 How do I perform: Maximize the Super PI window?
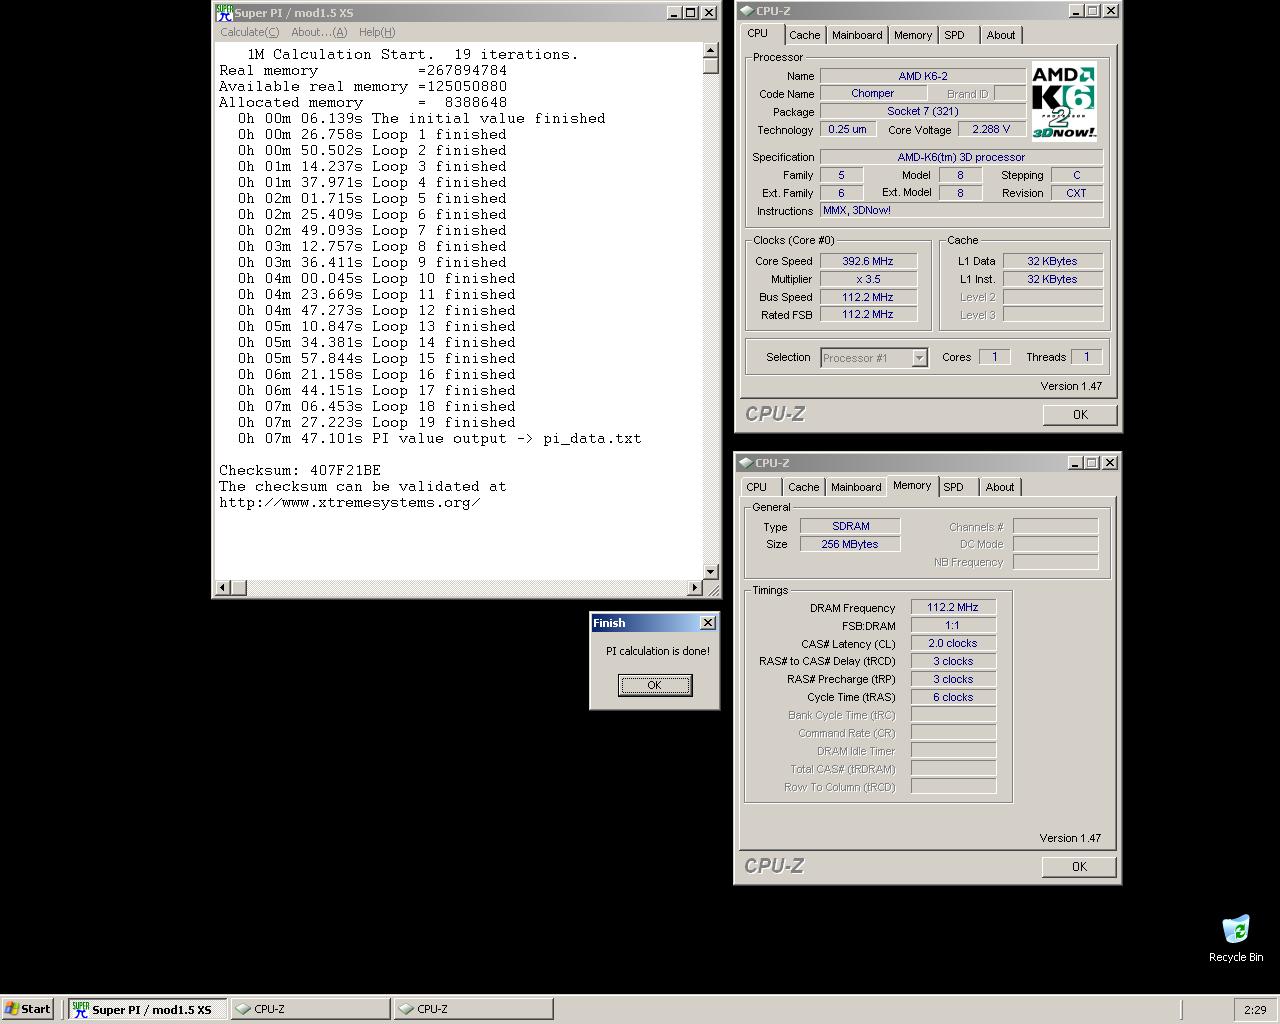691,13
